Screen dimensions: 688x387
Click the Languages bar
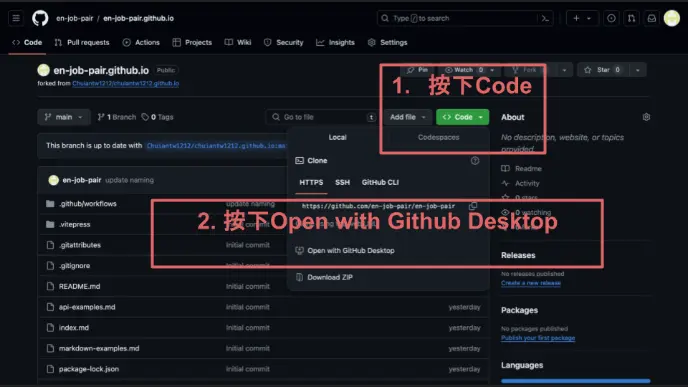click(x=575, y=381)
